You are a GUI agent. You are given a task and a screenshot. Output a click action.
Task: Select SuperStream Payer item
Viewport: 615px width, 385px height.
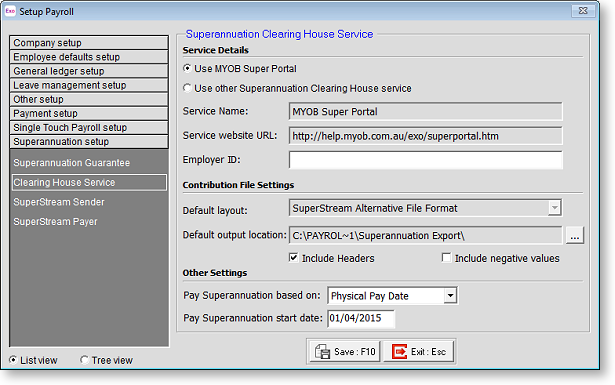55,222
